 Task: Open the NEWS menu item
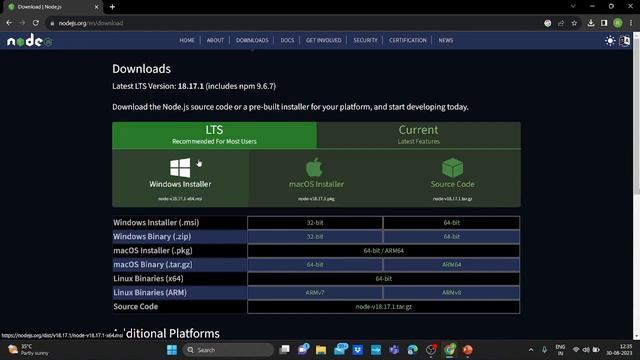[446, 40]
